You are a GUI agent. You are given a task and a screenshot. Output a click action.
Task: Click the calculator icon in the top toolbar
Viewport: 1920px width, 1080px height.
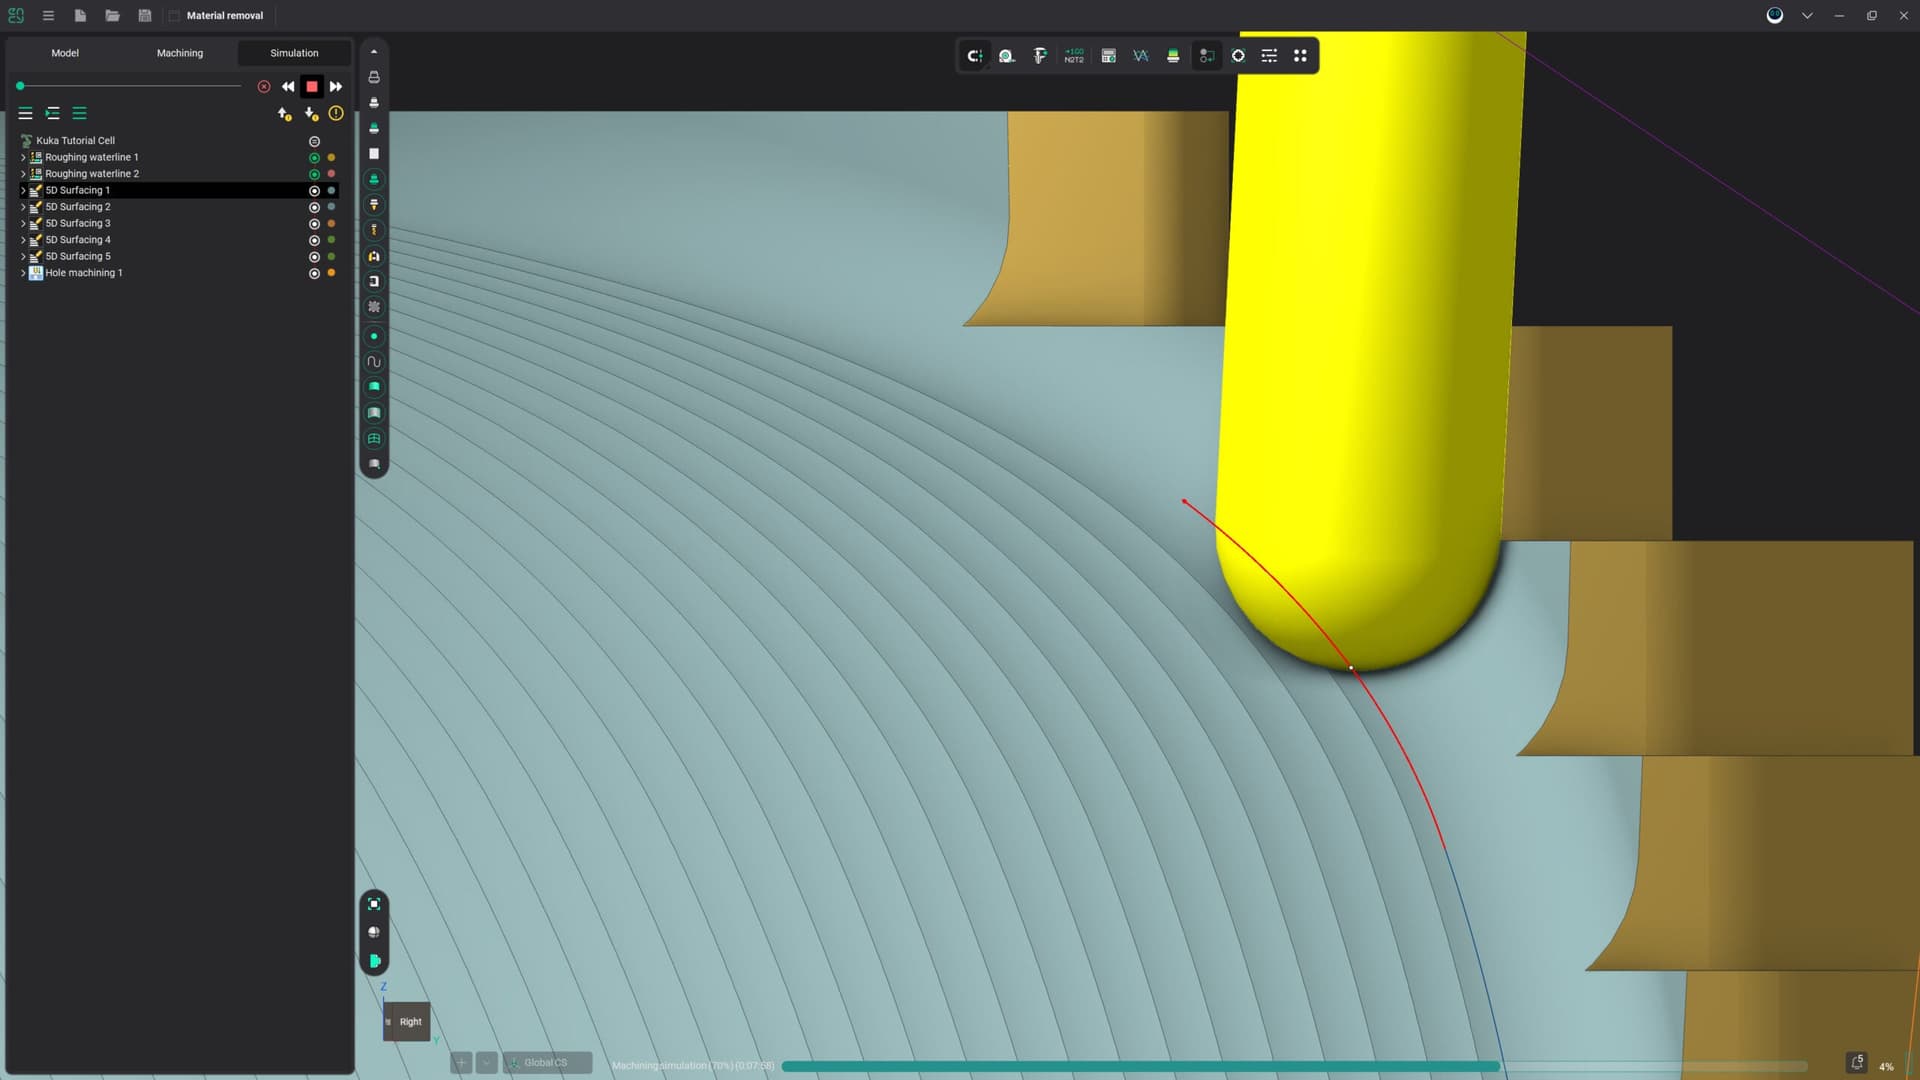point(1107,56)
